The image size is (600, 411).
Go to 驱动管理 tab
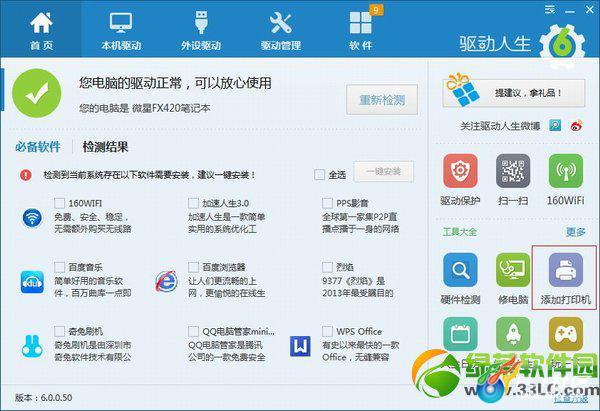coord(280,30)
